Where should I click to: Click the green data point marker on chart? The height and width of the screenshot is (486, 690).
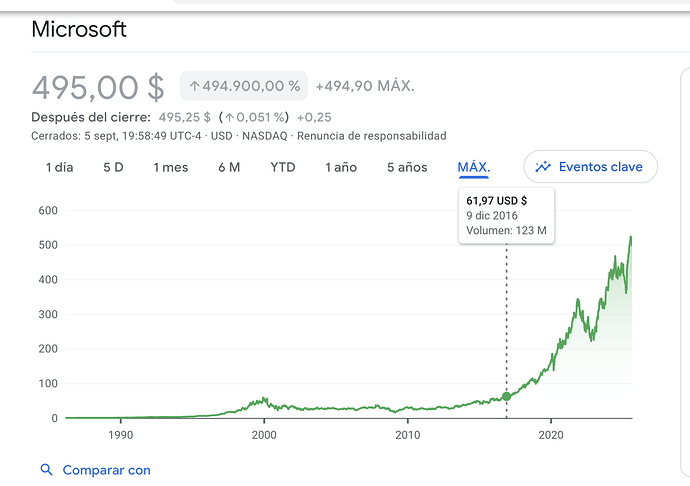pos(506,397)
